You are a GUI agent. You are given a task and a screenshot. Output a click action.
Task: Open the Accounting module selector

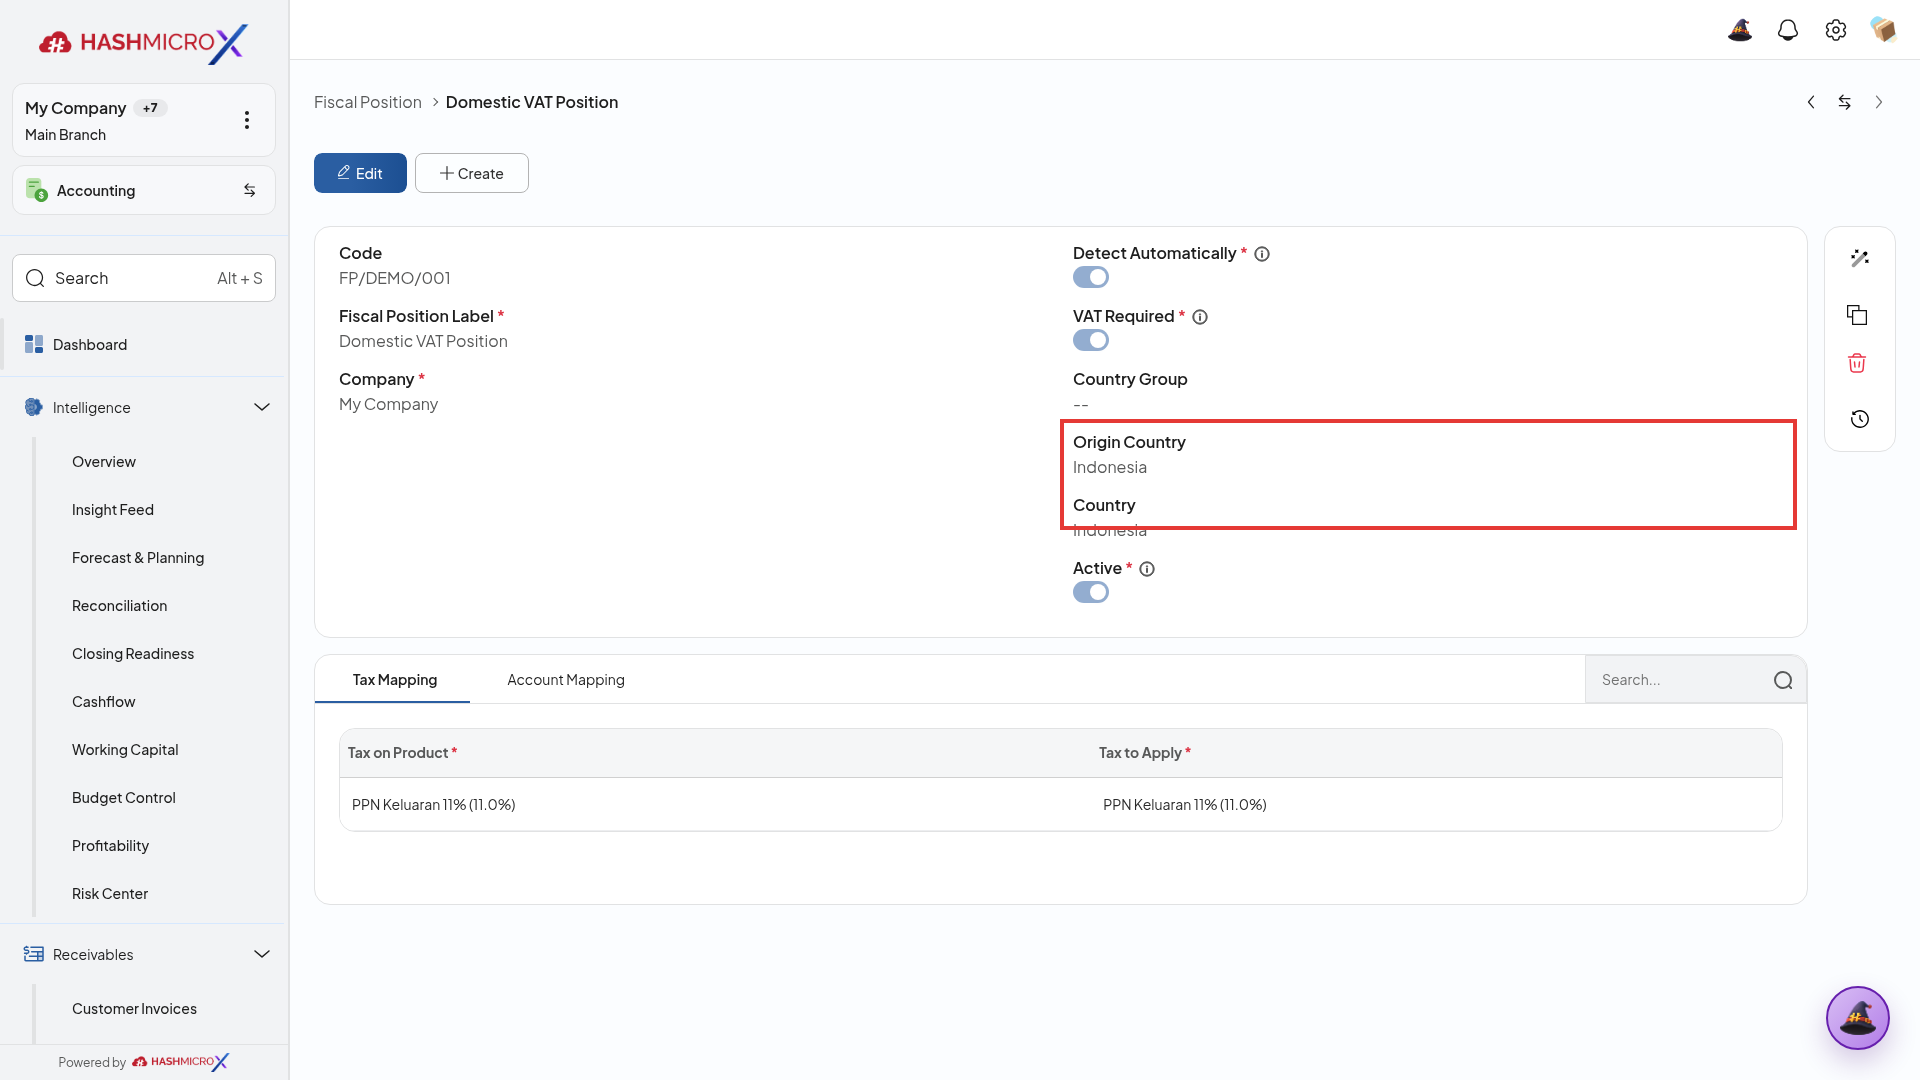pos(144,190)
